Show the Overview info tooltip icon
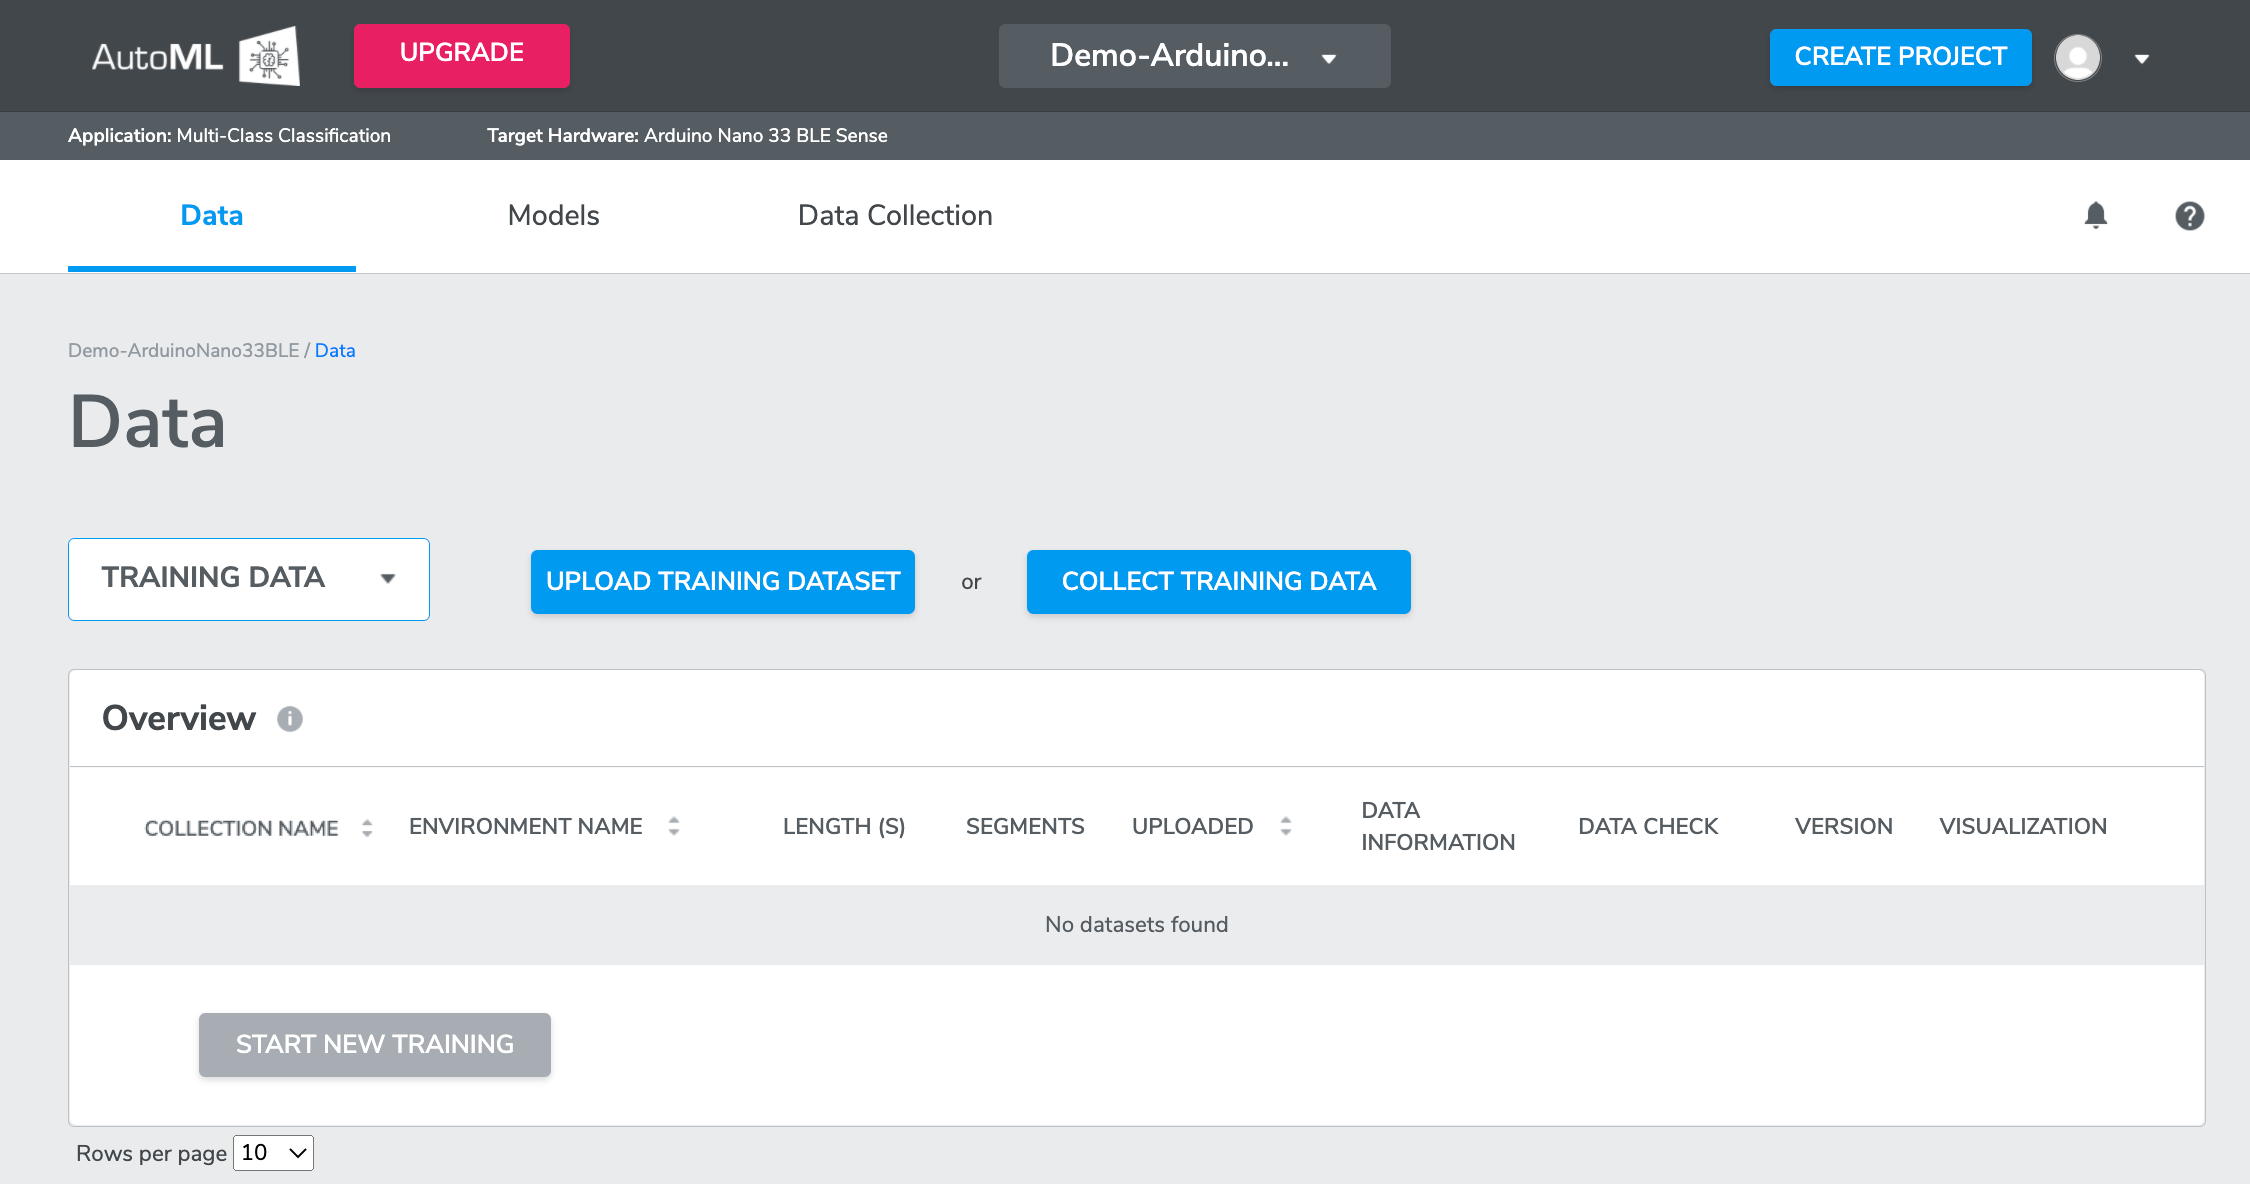The image size is (2250, 1184). pos(290,719)
